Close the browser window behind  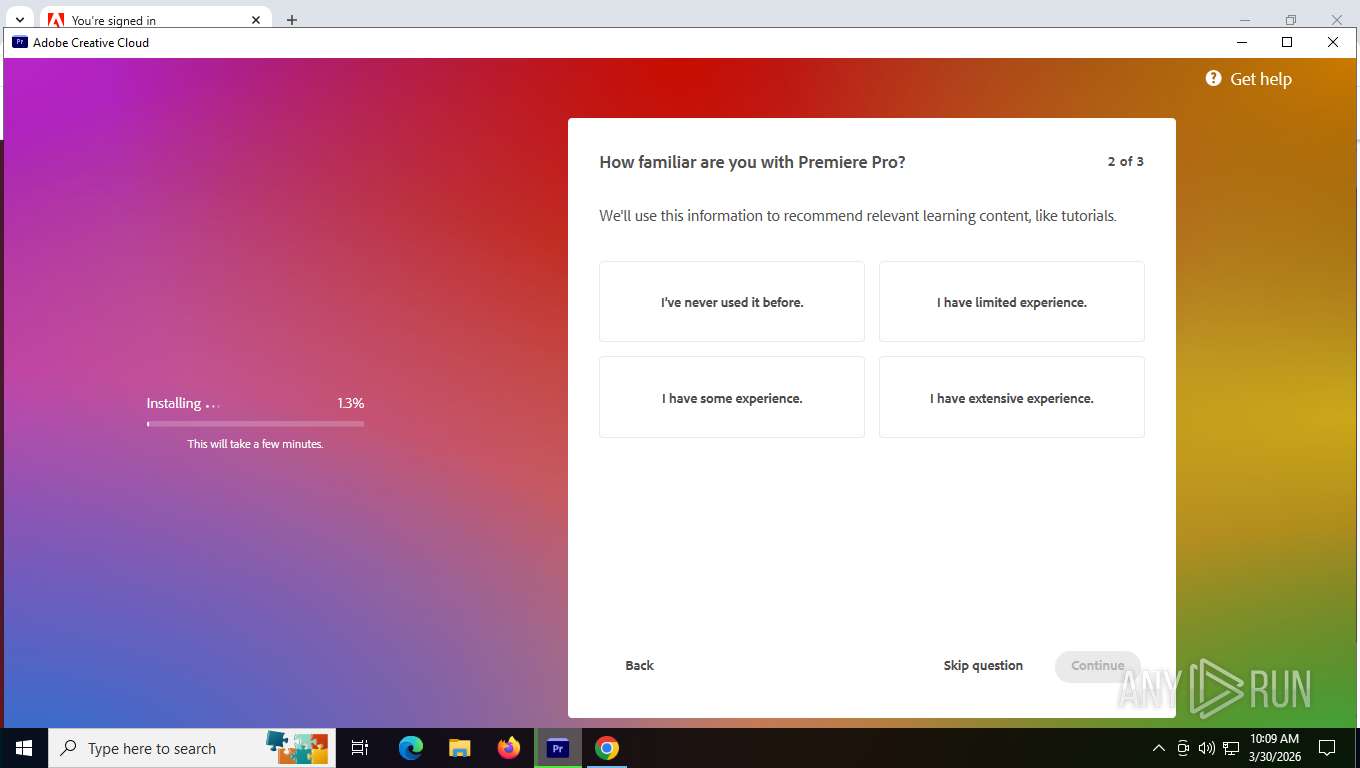[1337, 19]
